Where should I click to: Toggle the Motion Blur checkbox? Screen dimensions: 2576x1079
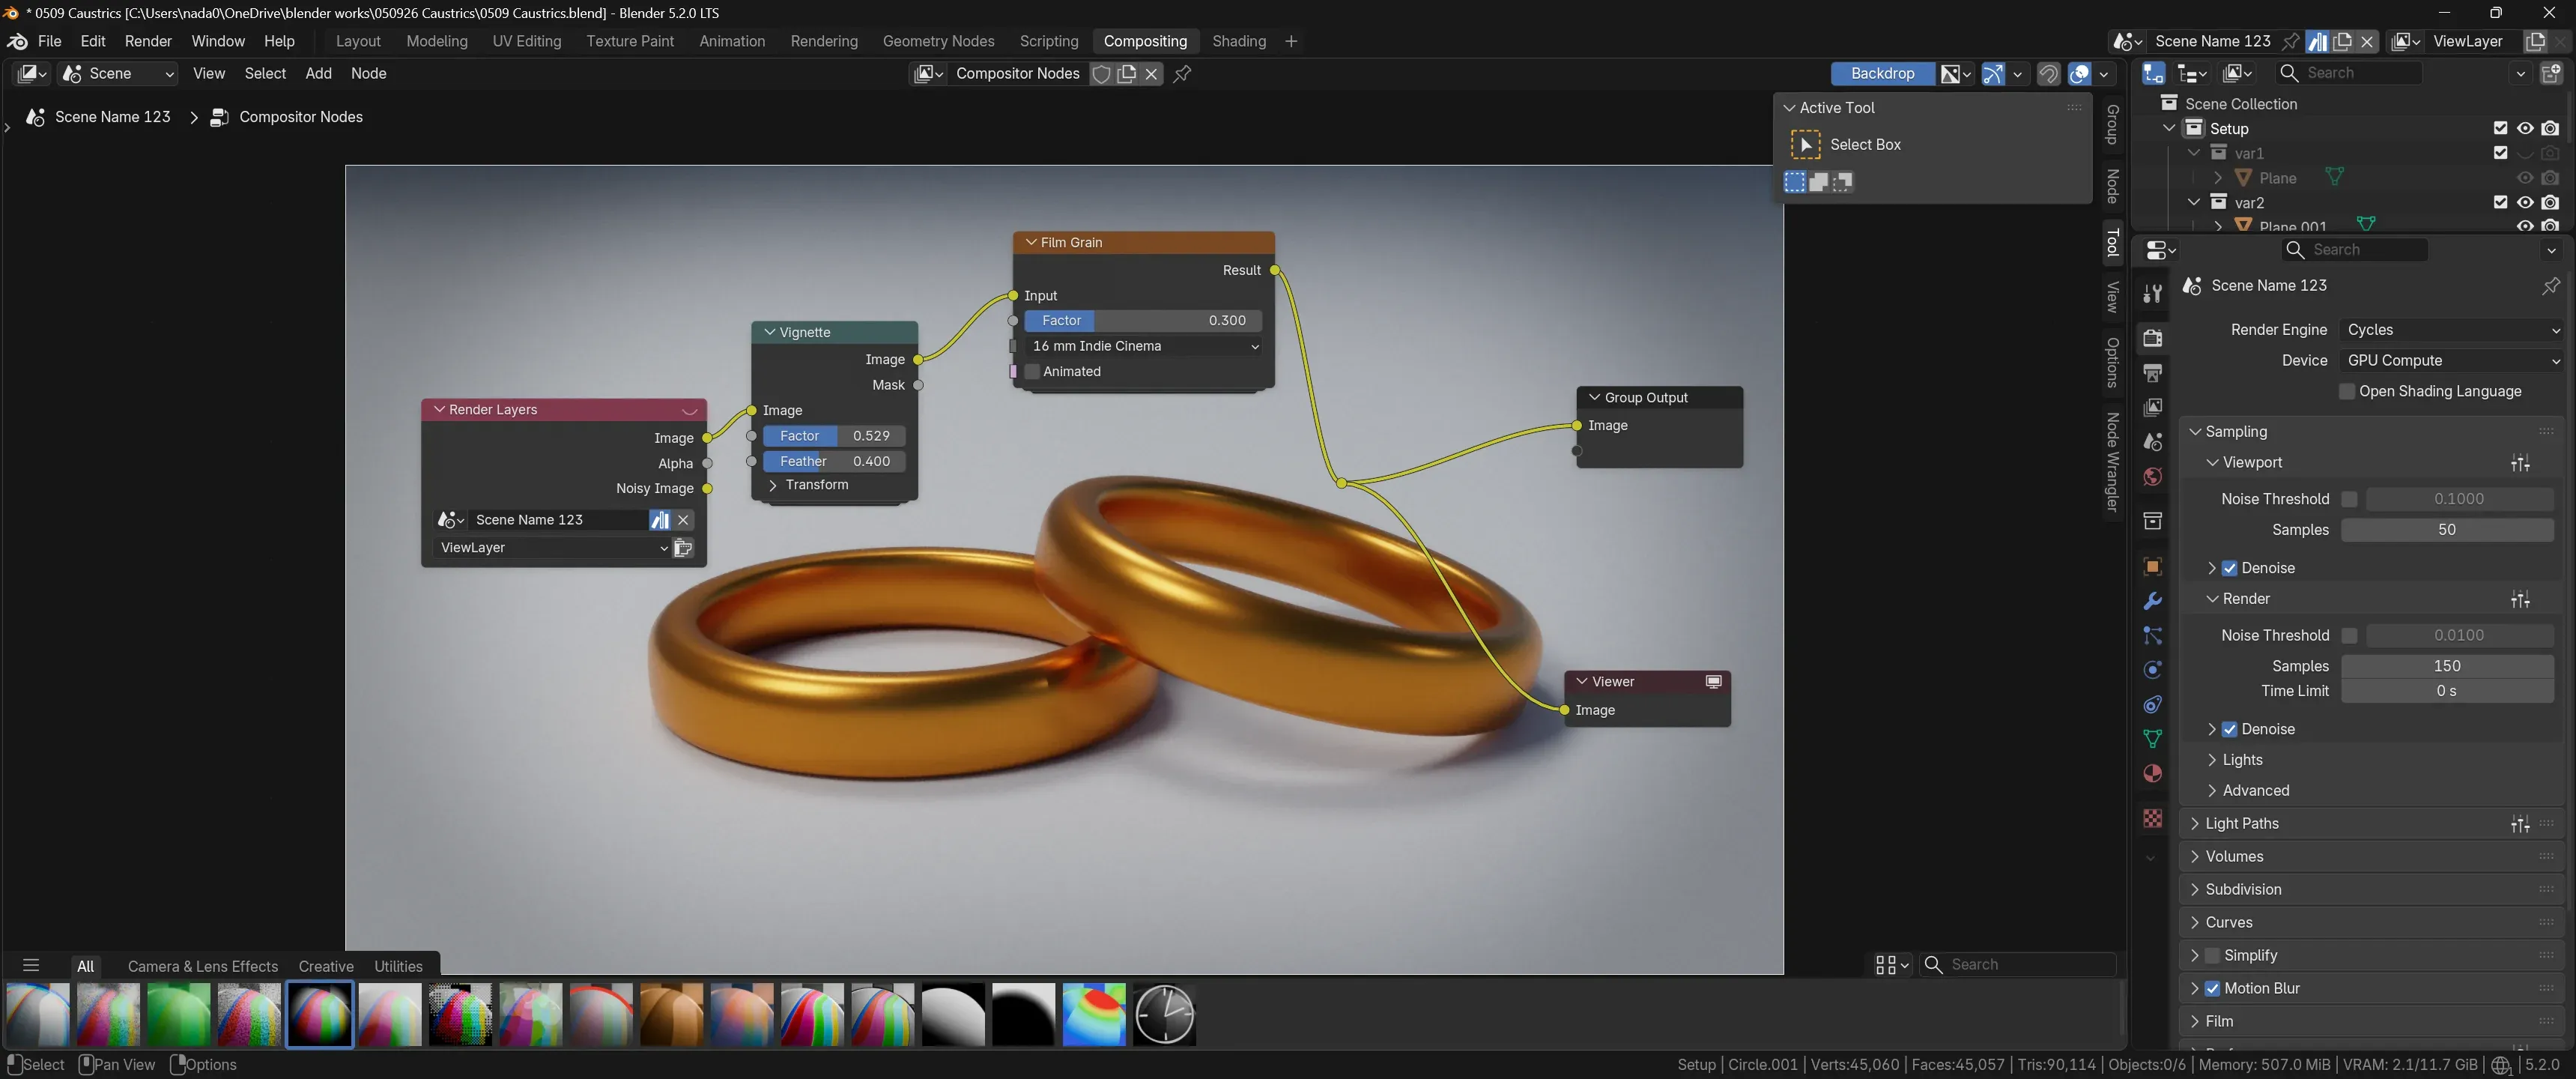tap(2212, 988)
